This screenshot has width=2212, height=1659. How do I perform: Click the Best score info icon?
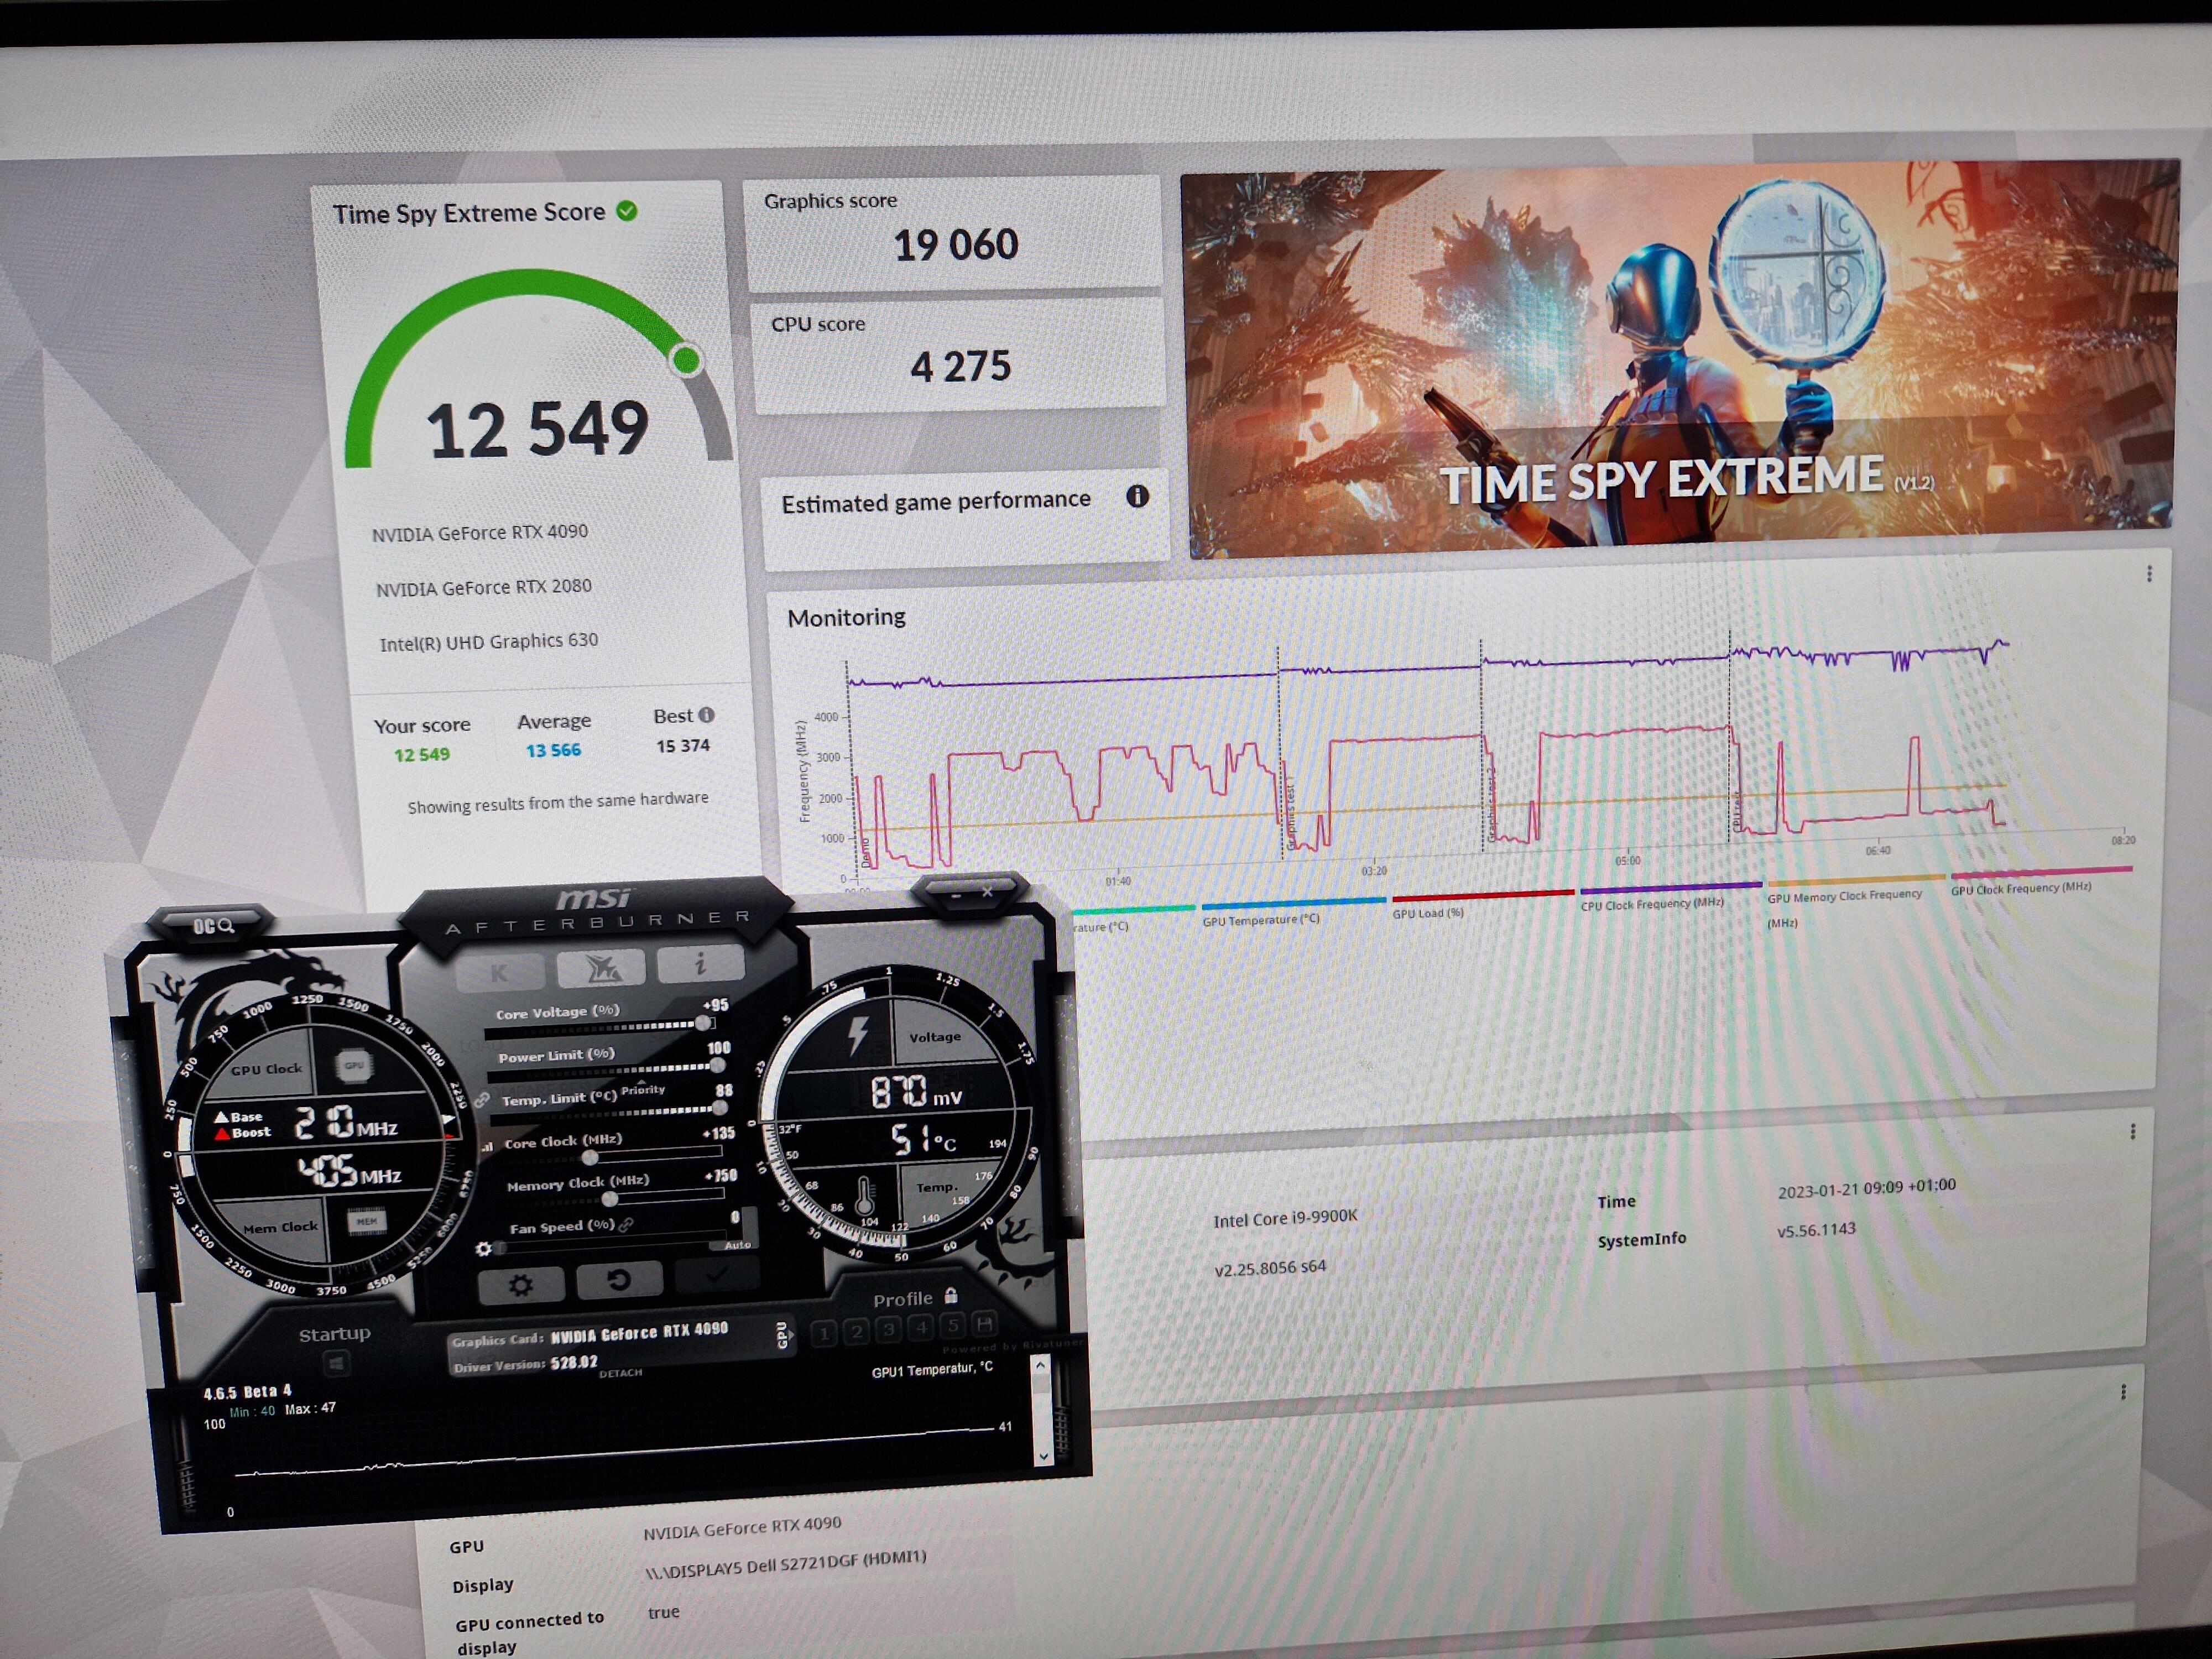click(x=707, y=714)
